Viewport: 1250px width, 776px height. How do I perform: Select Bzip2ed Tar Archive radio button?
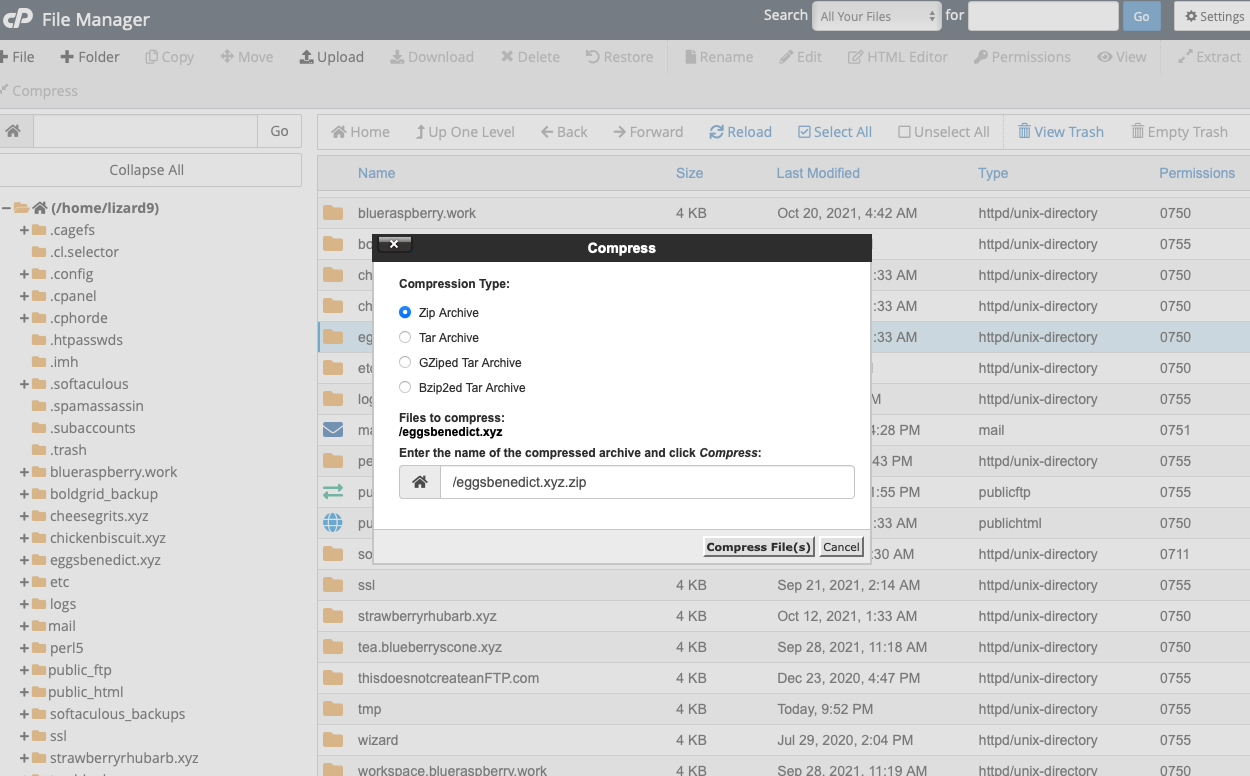pyautogui.click(x=405, y=388)
